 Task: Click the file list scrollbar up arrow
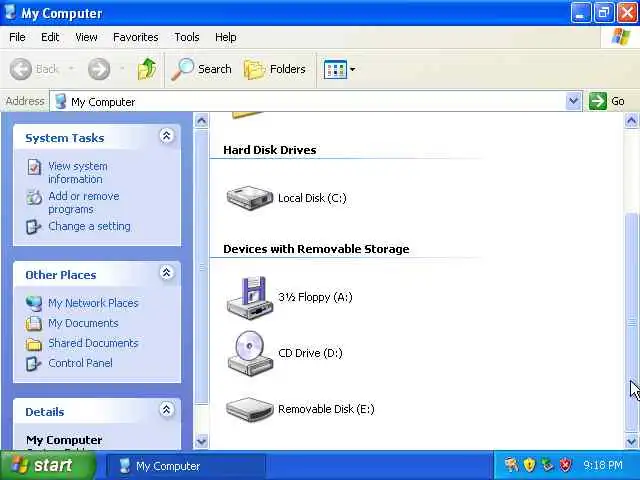click(x=631, y=120)
